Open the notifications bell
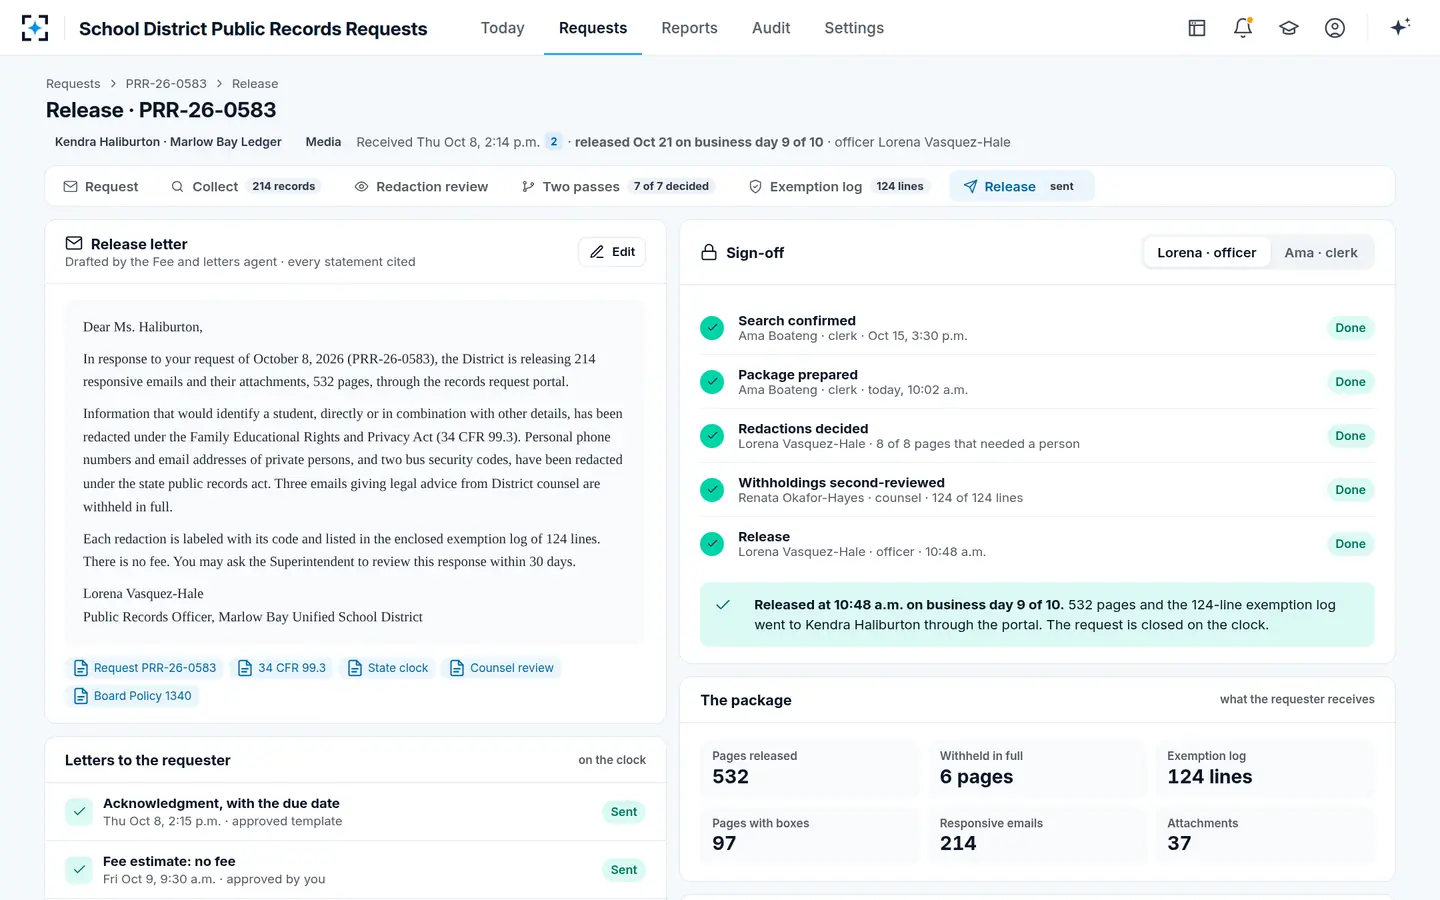This screenshot has width=1440, height=900. 1243,28
